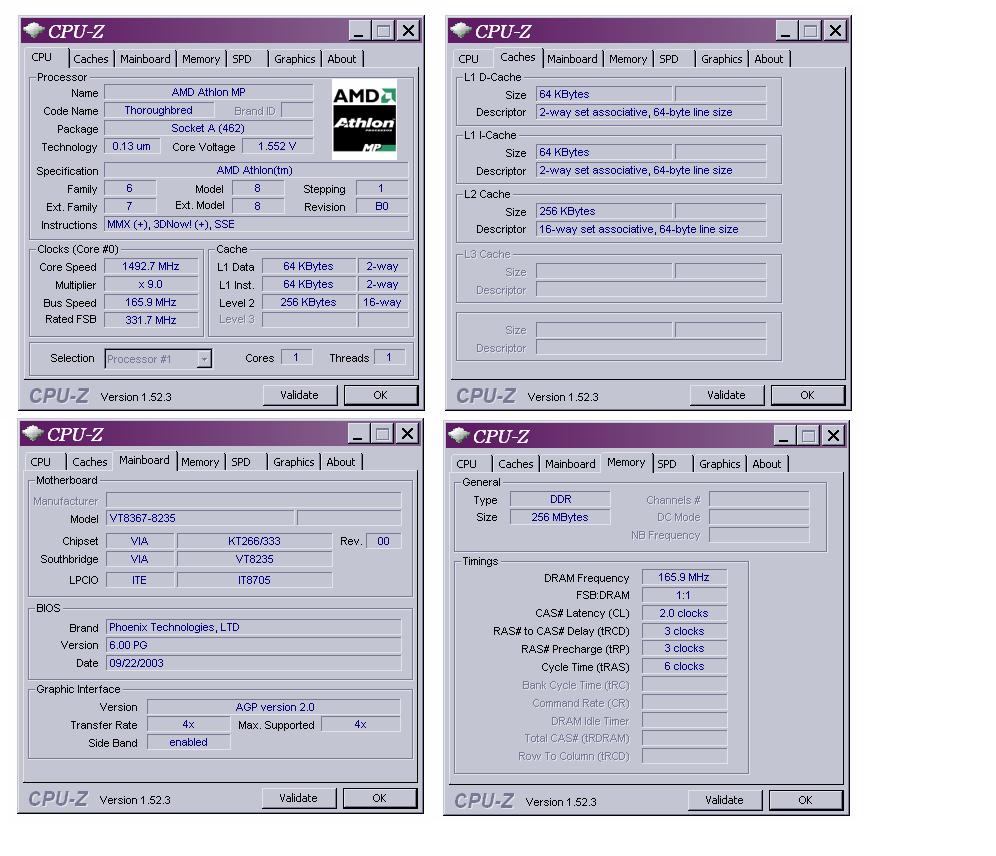Click the 'AMD Athlon MP' name field
This screenshot has width=996, height=856.
point(208,93)
